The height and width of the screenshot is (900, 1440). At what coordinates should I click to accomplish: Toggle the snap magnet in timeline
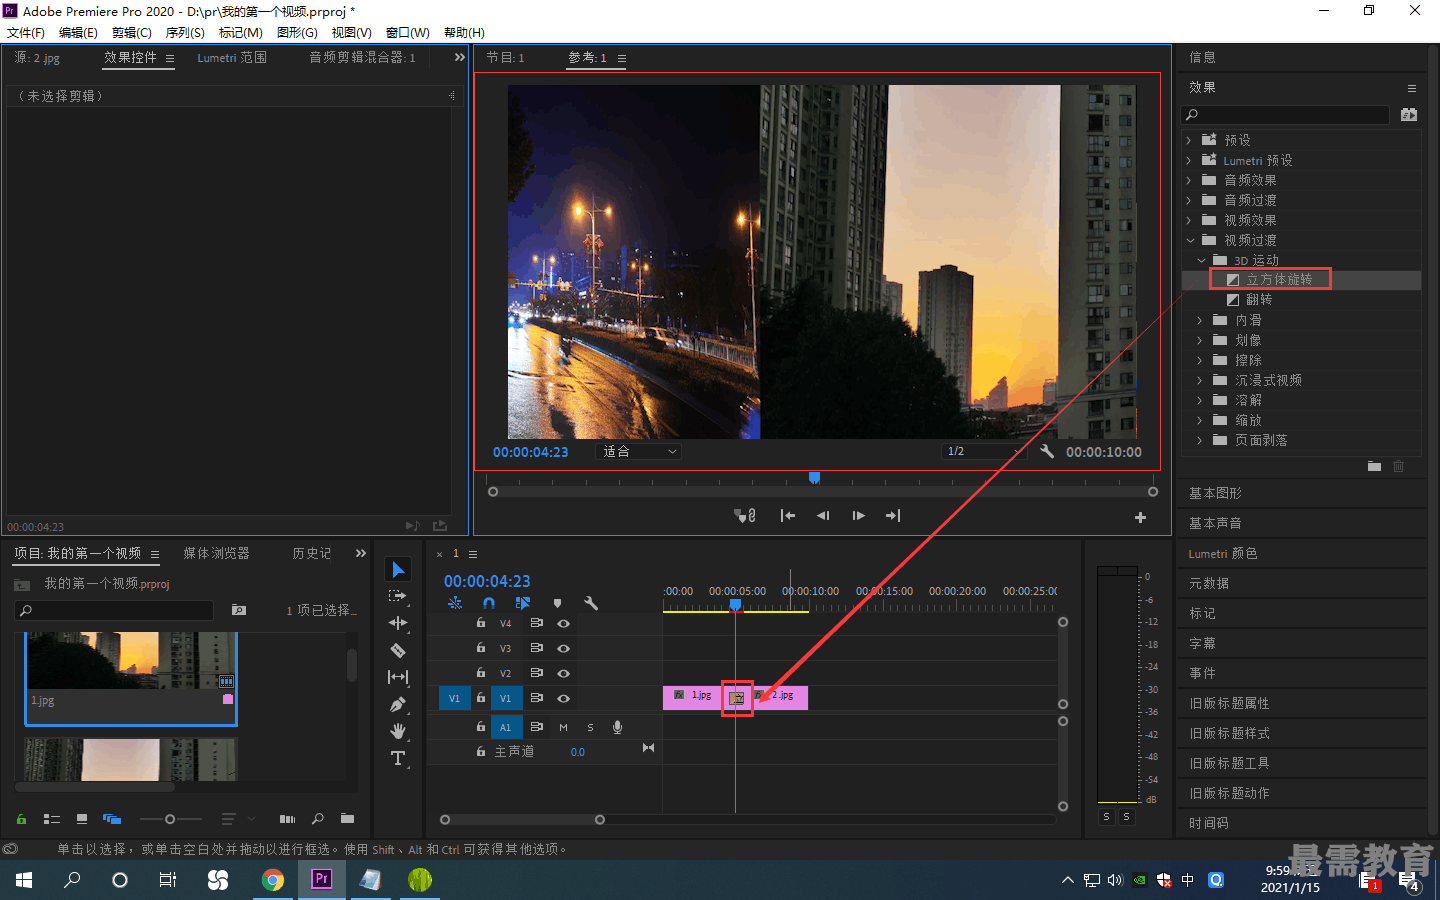click(489, 603)
